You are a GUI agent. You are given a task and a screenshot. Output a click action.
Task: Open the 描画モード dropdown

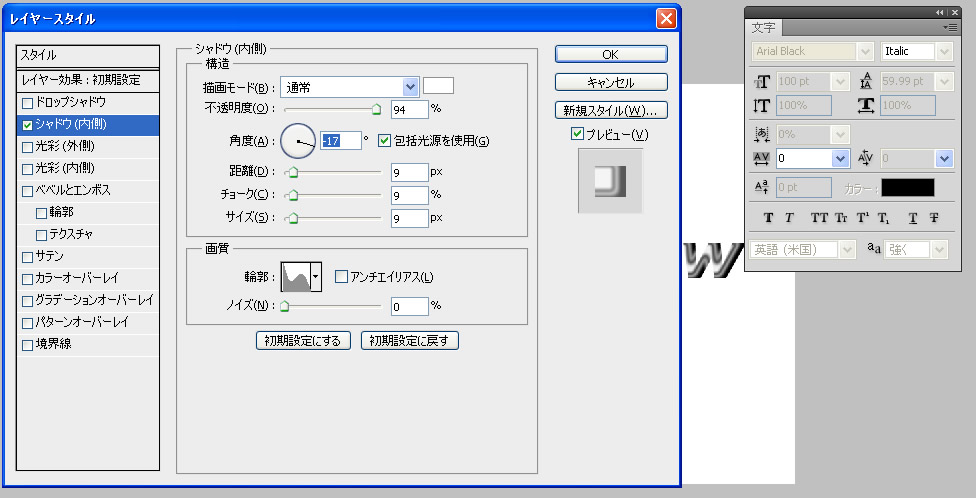pyautogui.click(x=410, y=87)
